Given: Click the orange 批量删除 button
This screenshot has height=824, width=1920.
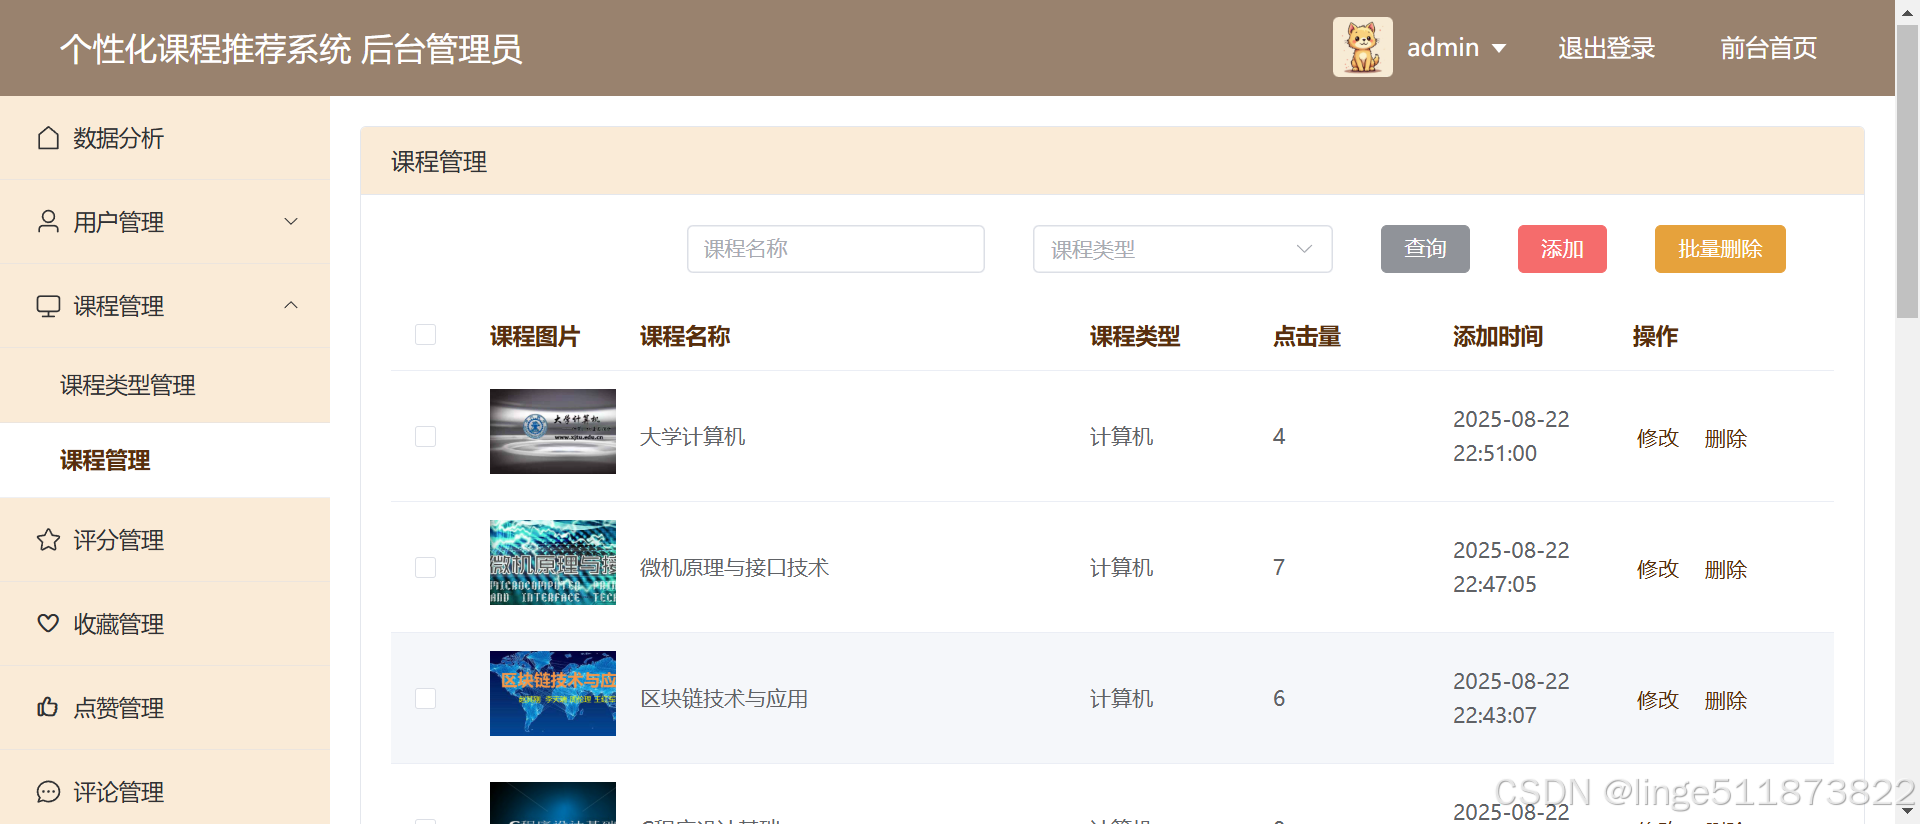Looking at the screenshot, I should [x=1720, y=249].
